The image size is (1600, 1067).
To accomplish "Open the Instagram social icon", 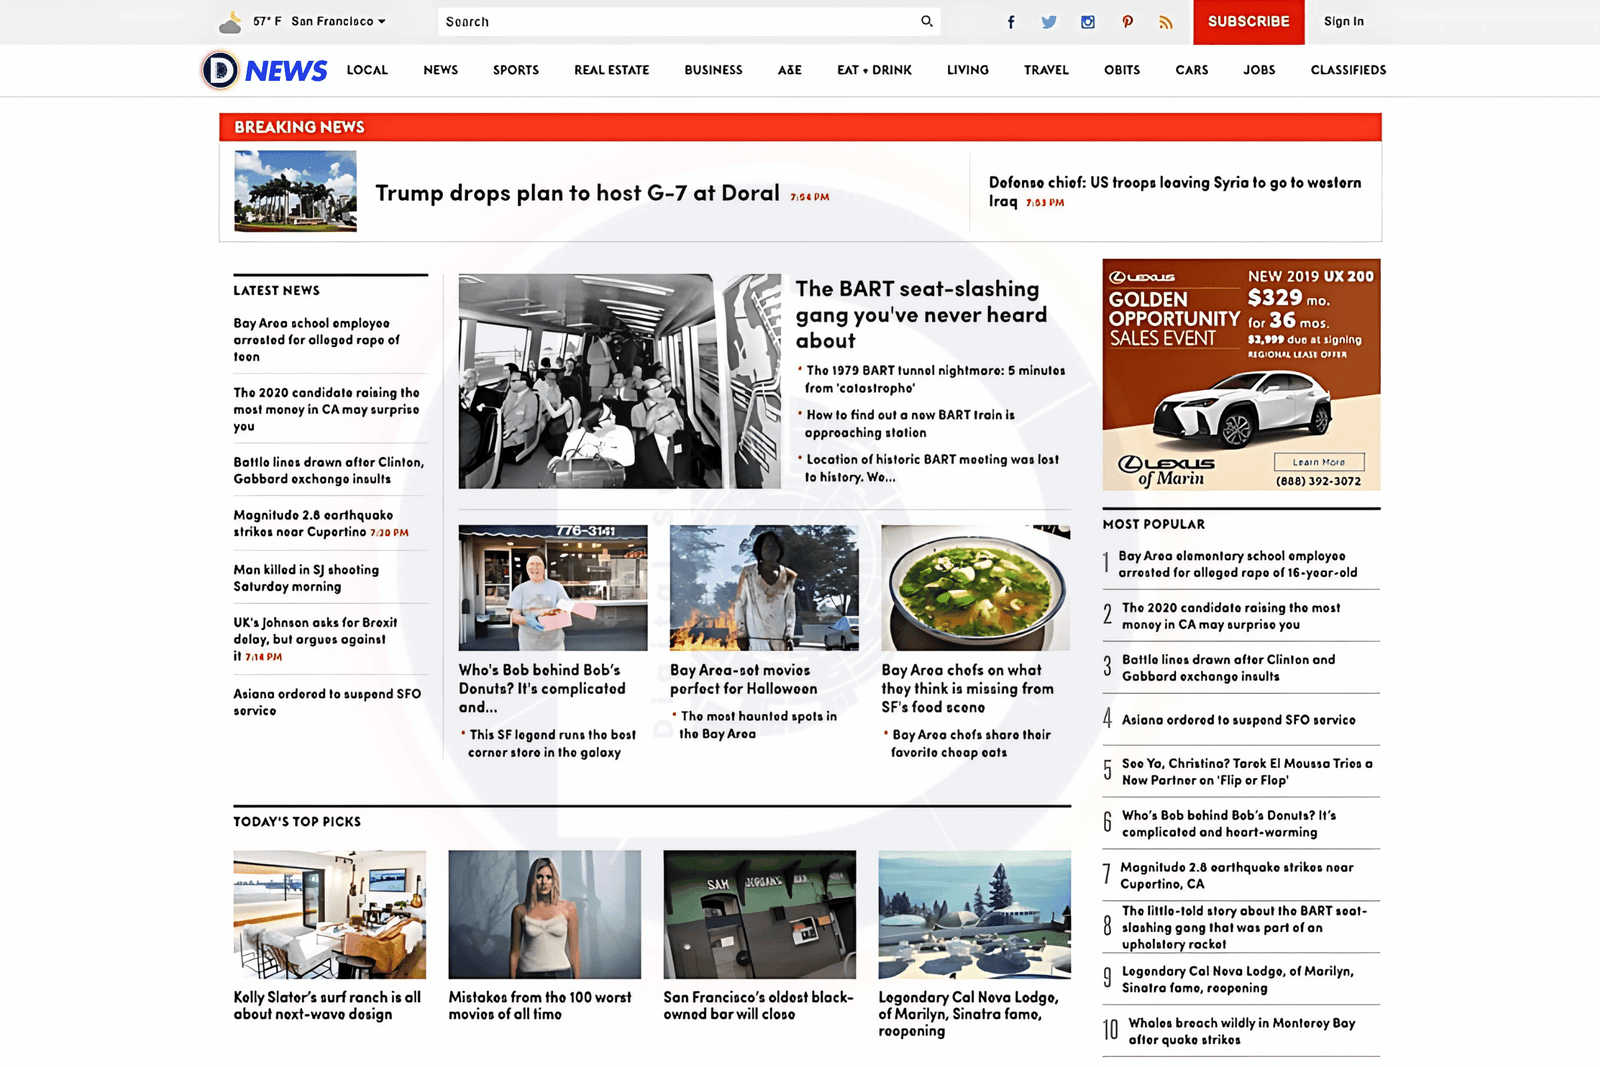I will 1088,22.
